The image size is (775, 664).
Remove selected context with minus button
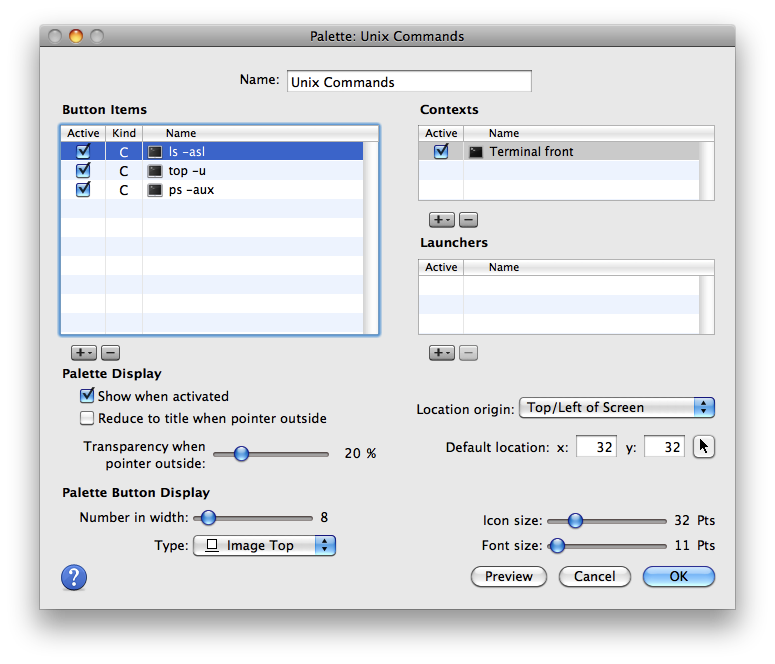click(469, 220)
